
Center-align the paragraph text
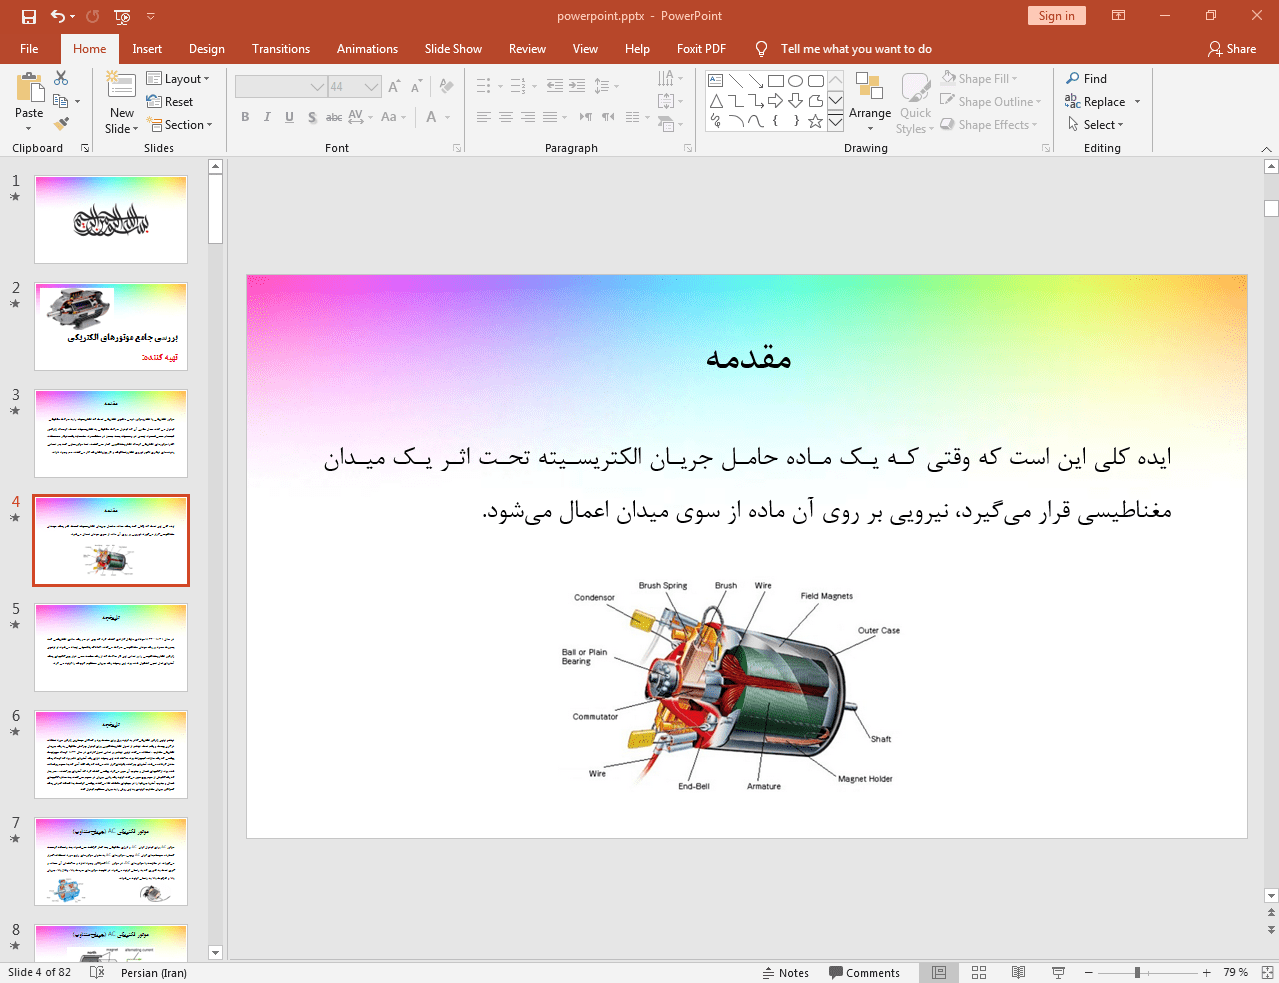pos(506,117)
